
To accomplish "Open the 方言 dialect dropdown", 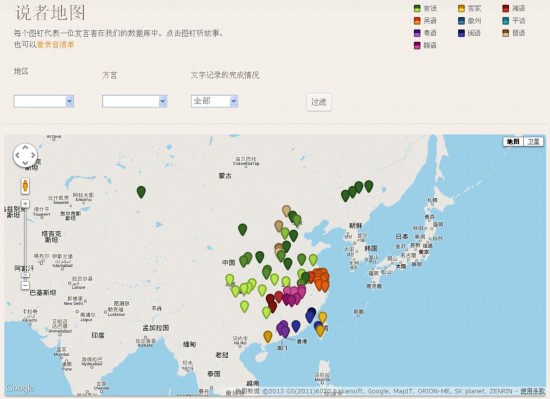I will coord(134,101).
